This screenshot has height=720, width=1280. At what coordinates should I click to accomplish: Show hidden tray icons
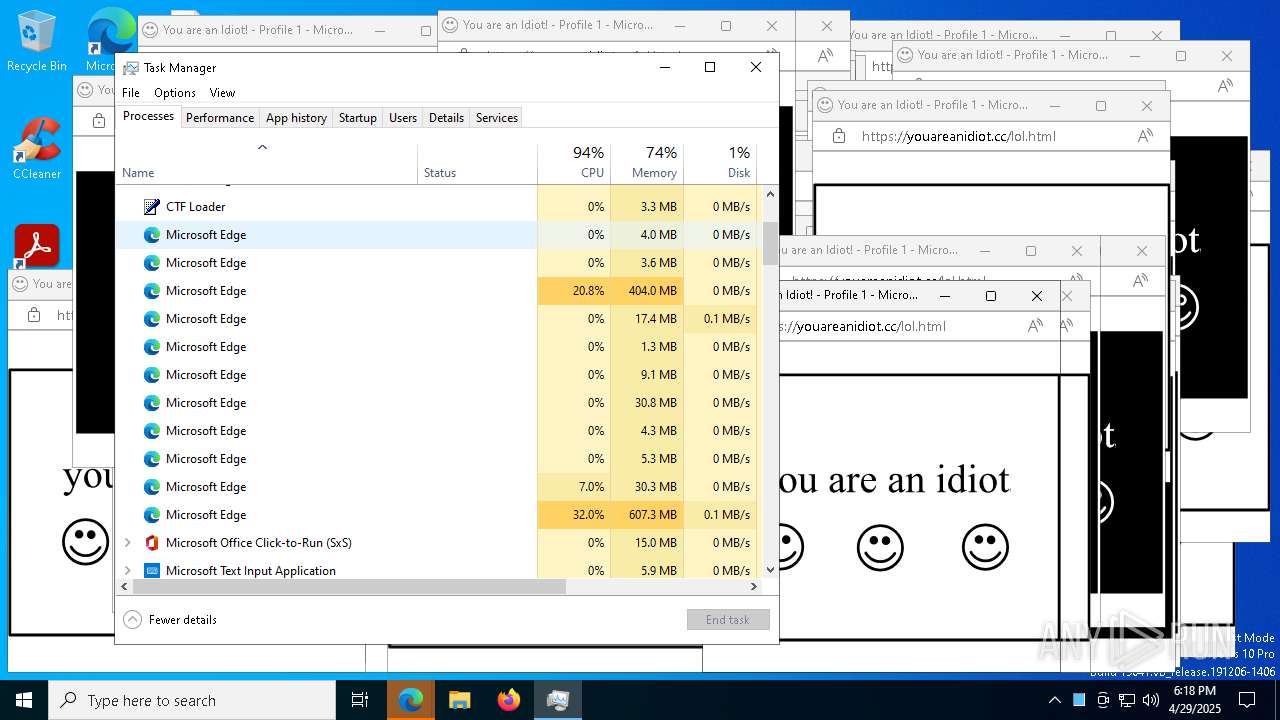(1054, 700)
